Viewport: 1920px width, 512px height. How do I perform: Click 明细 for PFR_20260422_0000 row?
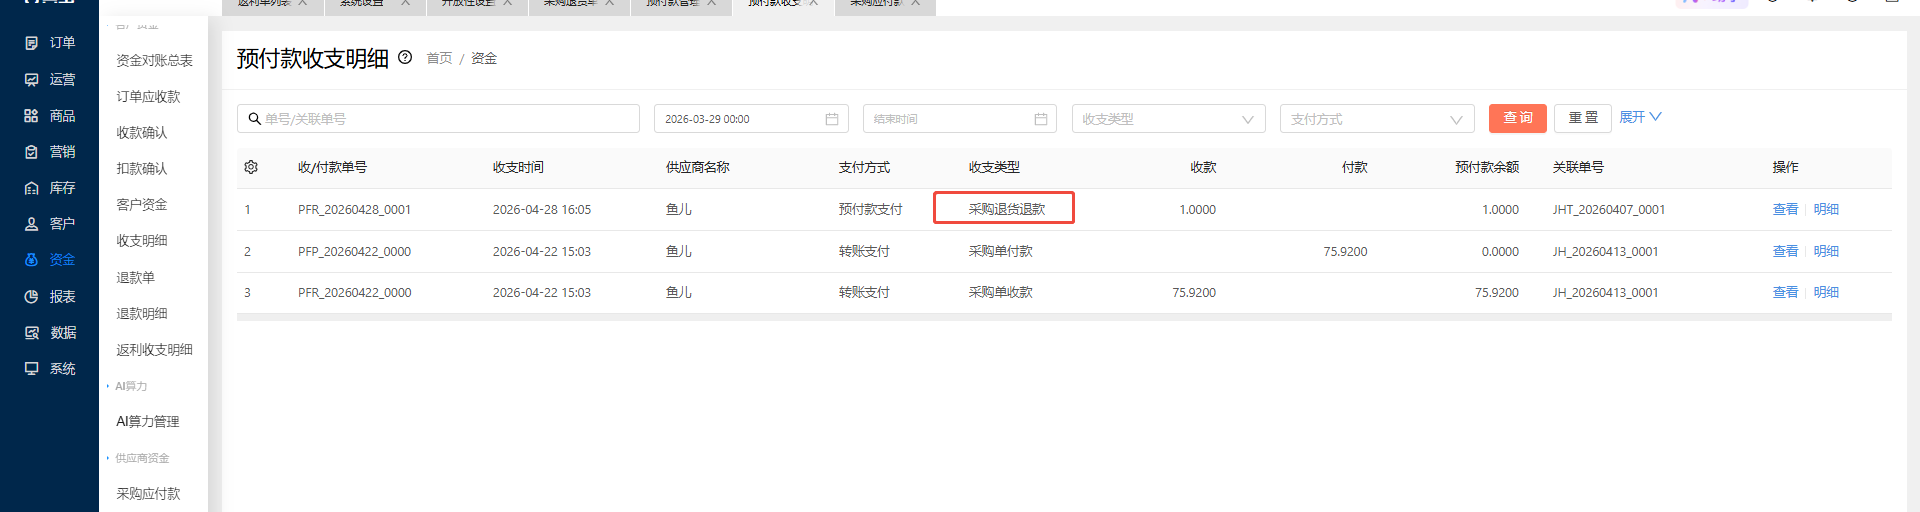coord(1826,292)
